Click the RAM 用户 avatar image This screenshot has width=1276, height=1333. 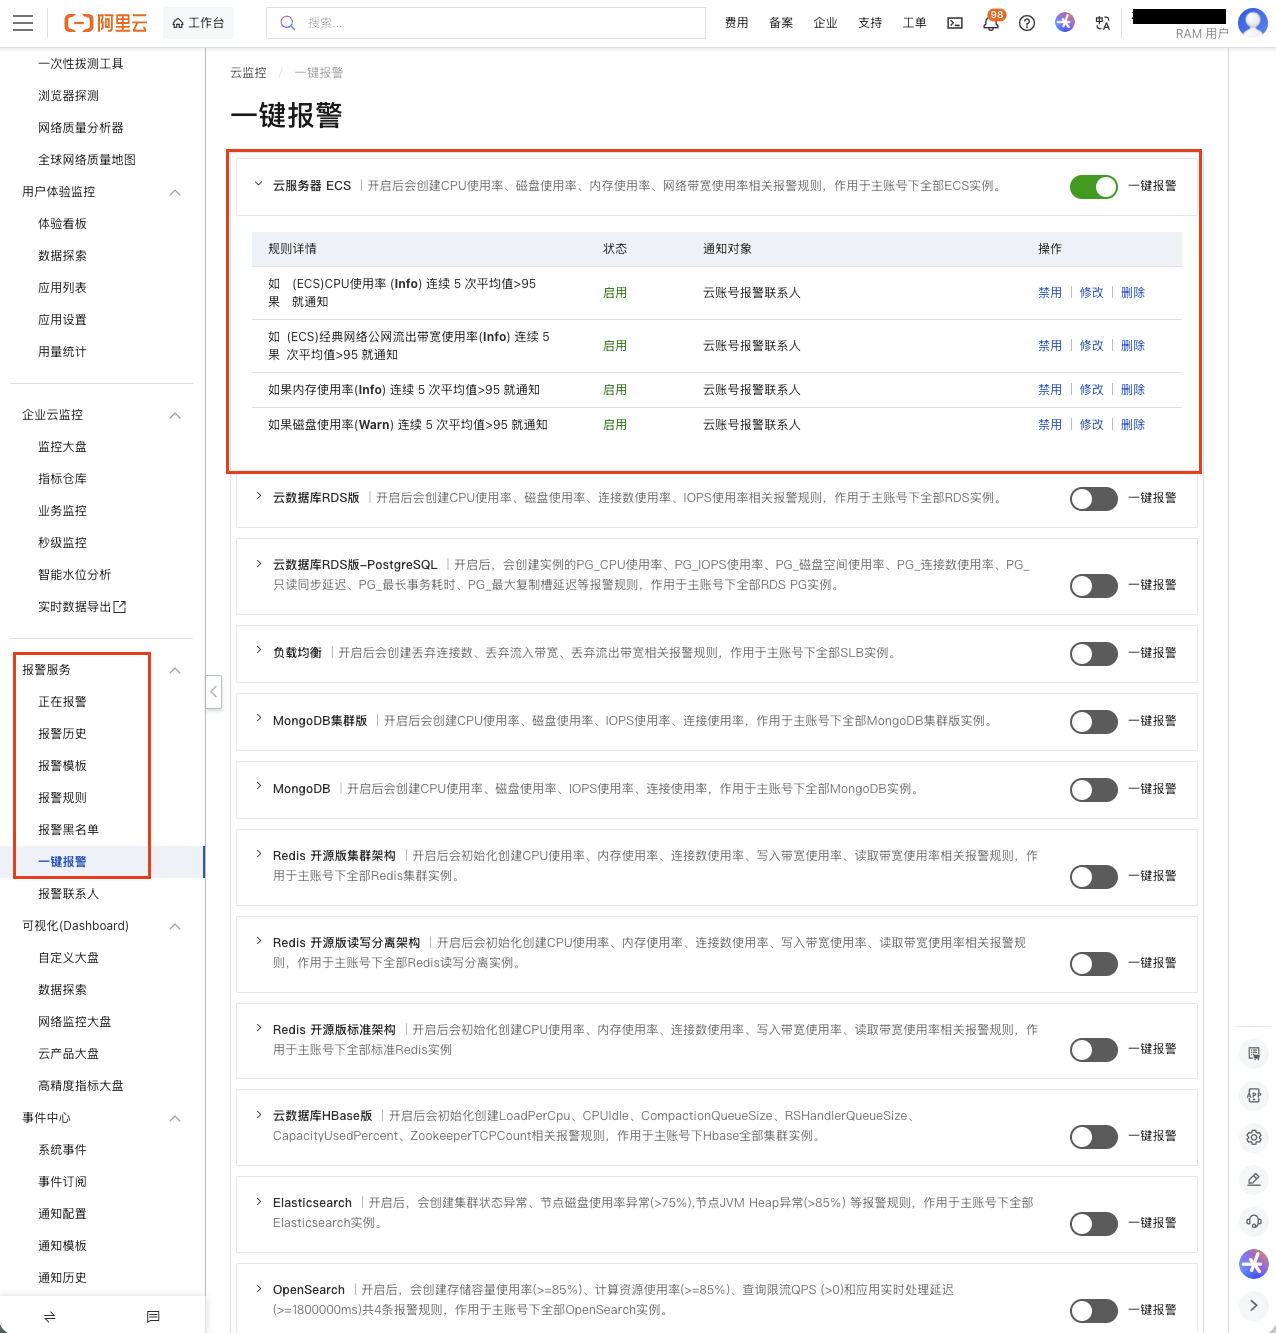coord(1252,22)
